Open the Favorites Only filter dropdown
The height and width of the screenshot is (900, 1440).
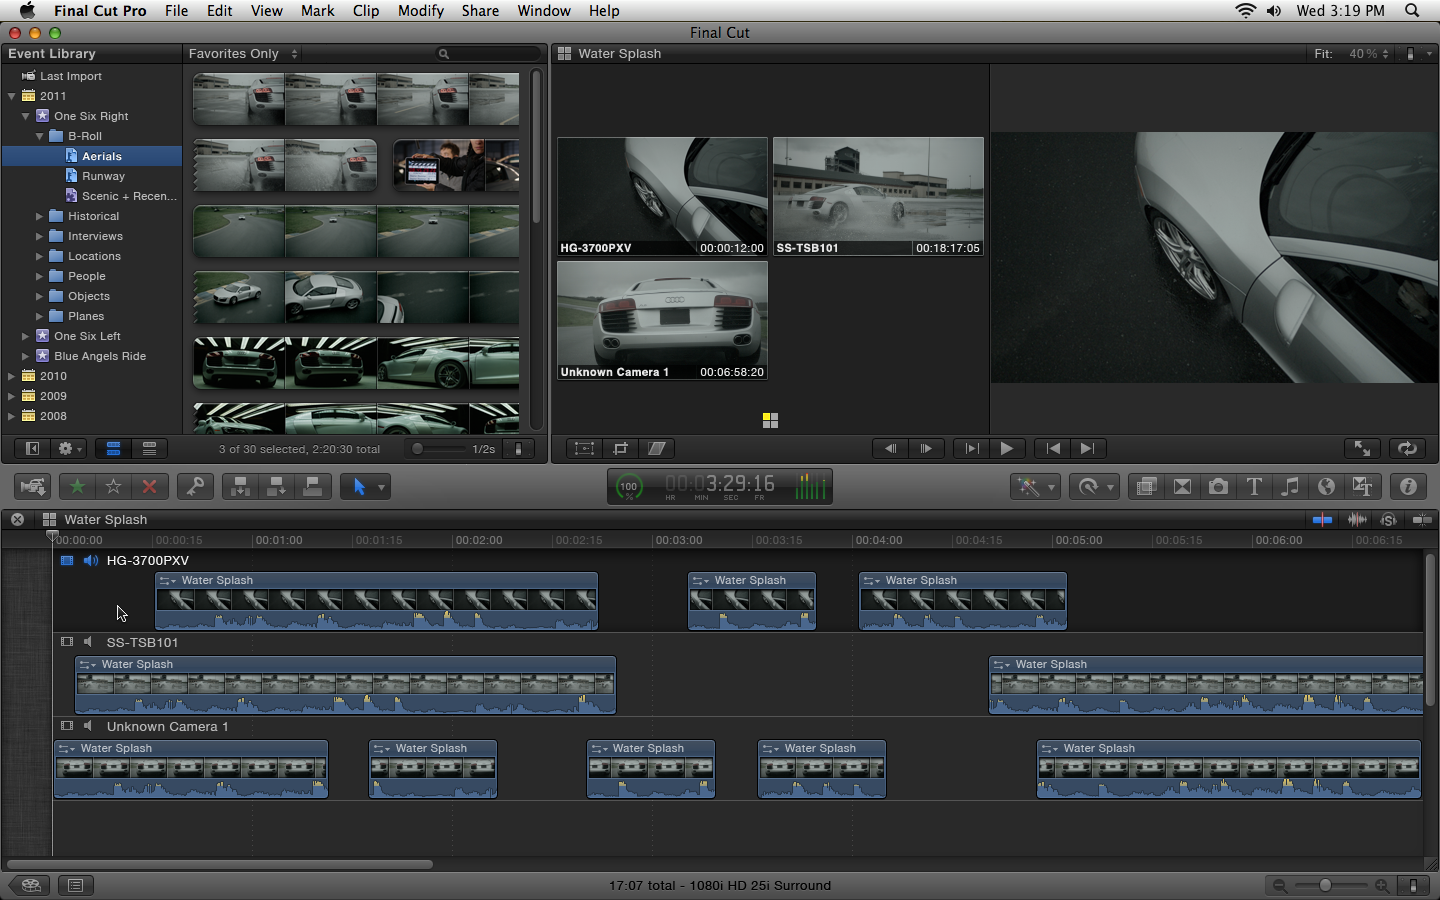pos(243,54)
